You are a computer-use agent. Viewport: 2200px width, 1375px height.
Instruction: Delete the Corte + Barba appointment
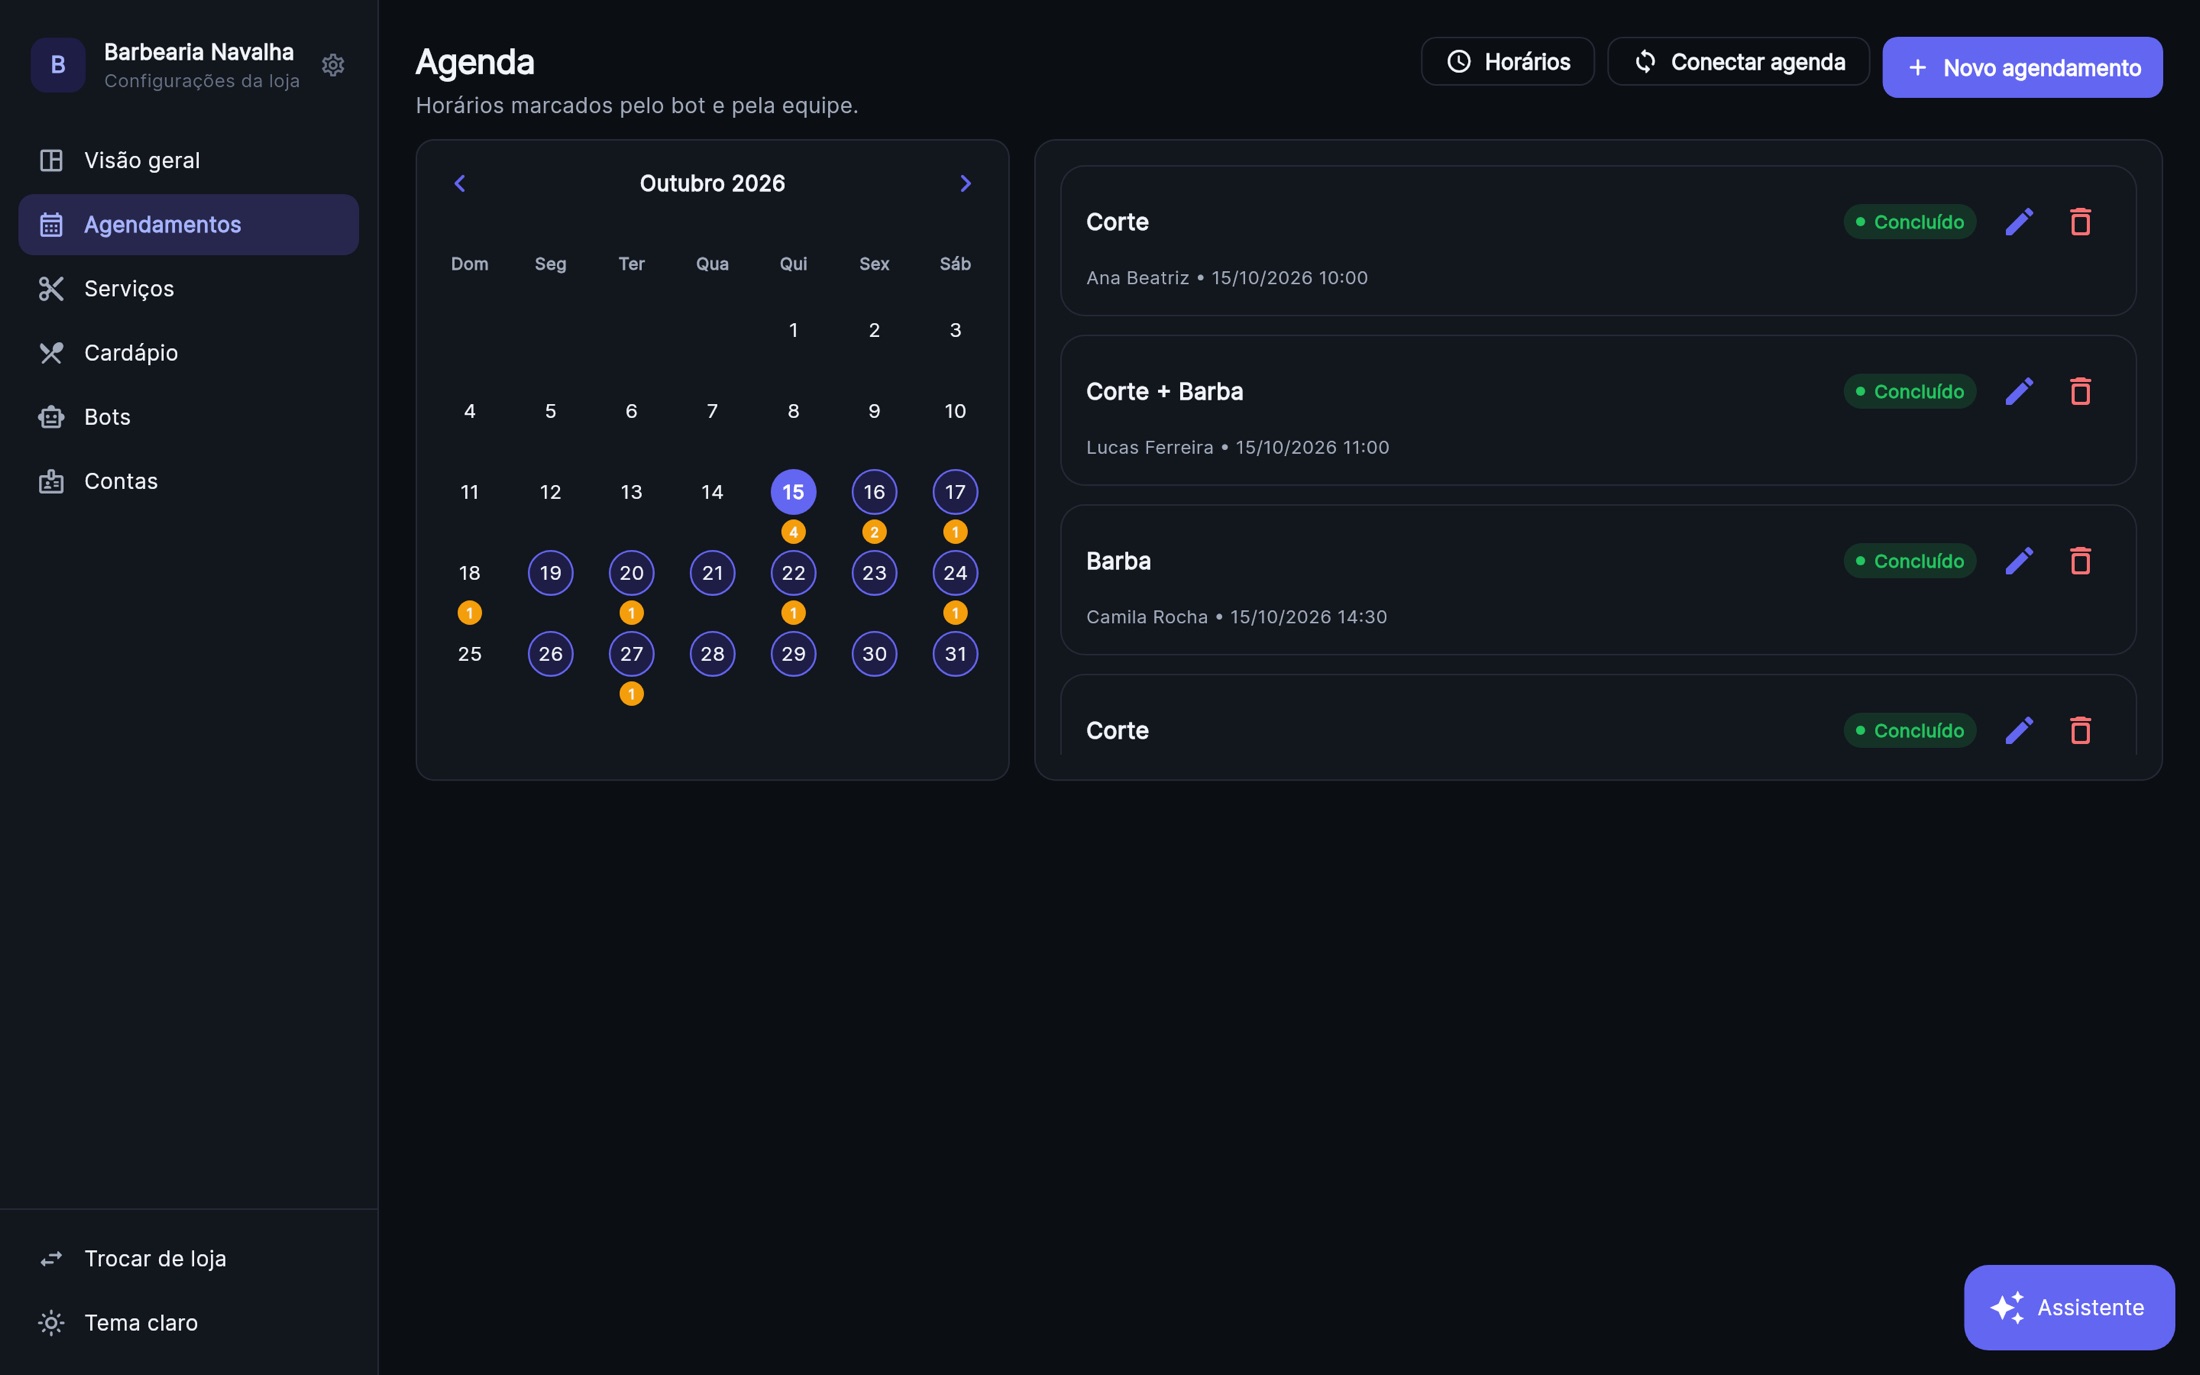2080,391
